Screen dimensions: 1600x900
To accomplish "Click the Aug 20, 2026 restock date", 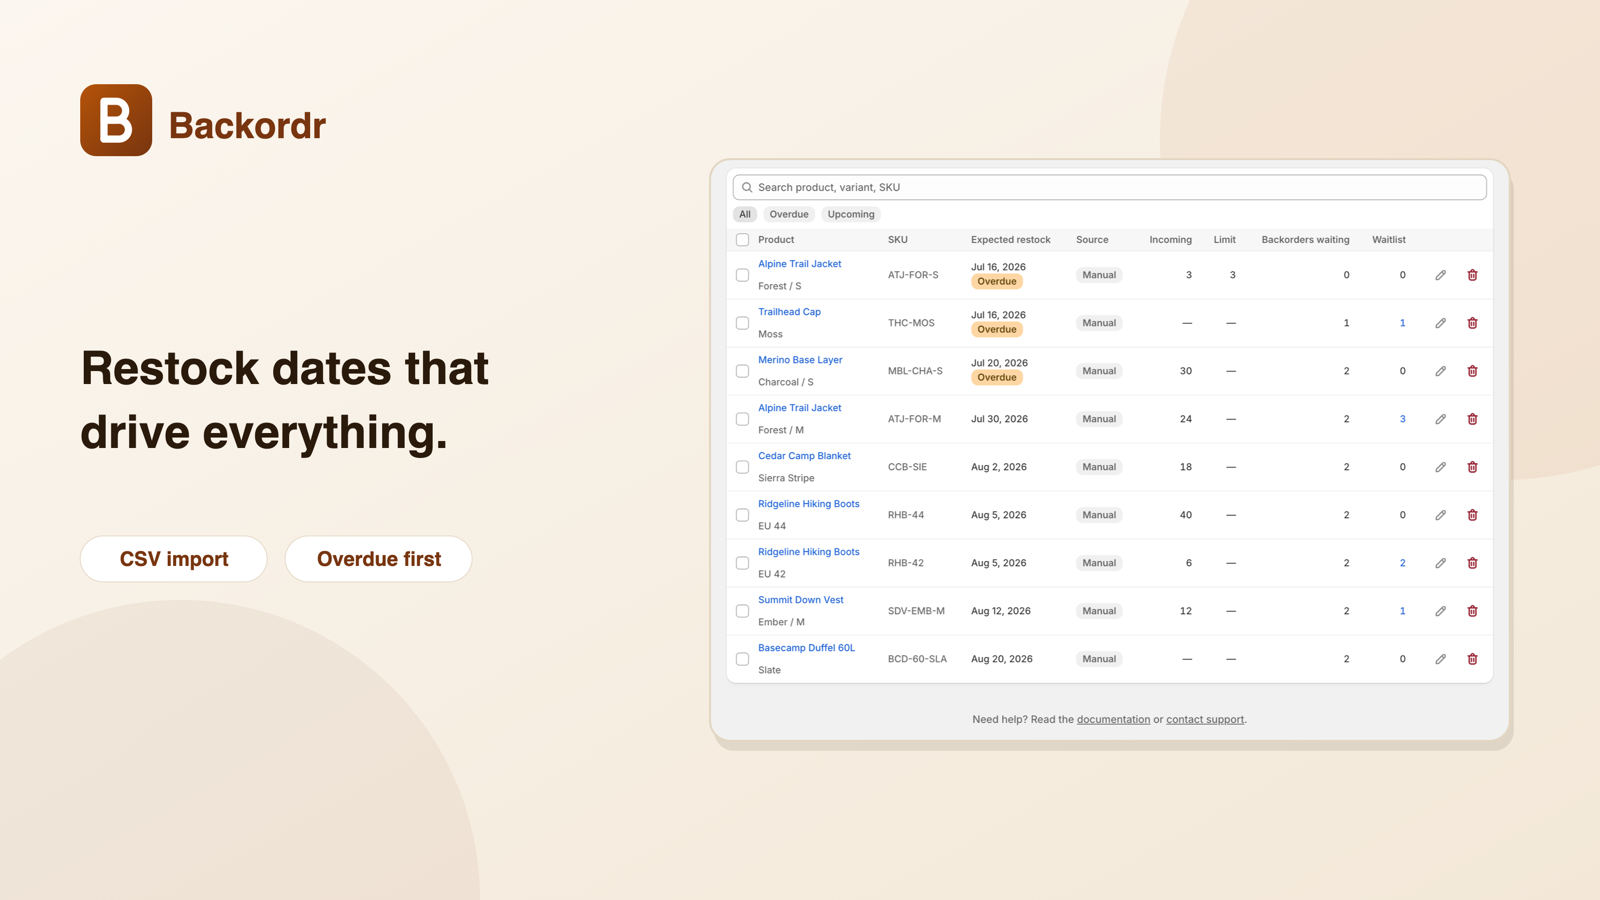I will pos(1001,659).
